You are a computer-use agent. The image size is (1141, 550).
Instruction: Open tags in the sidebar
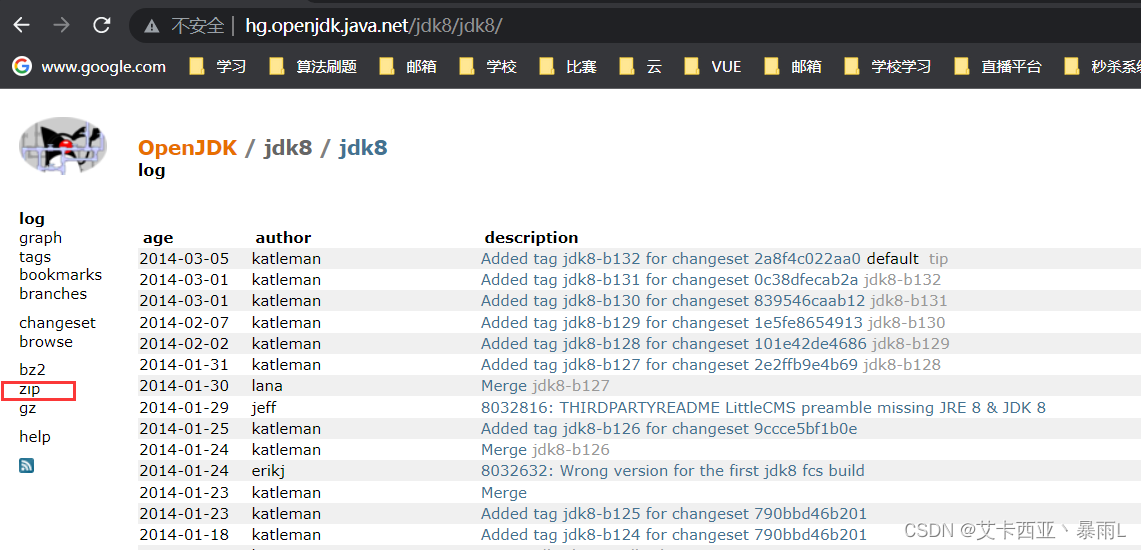coord(35,257)
